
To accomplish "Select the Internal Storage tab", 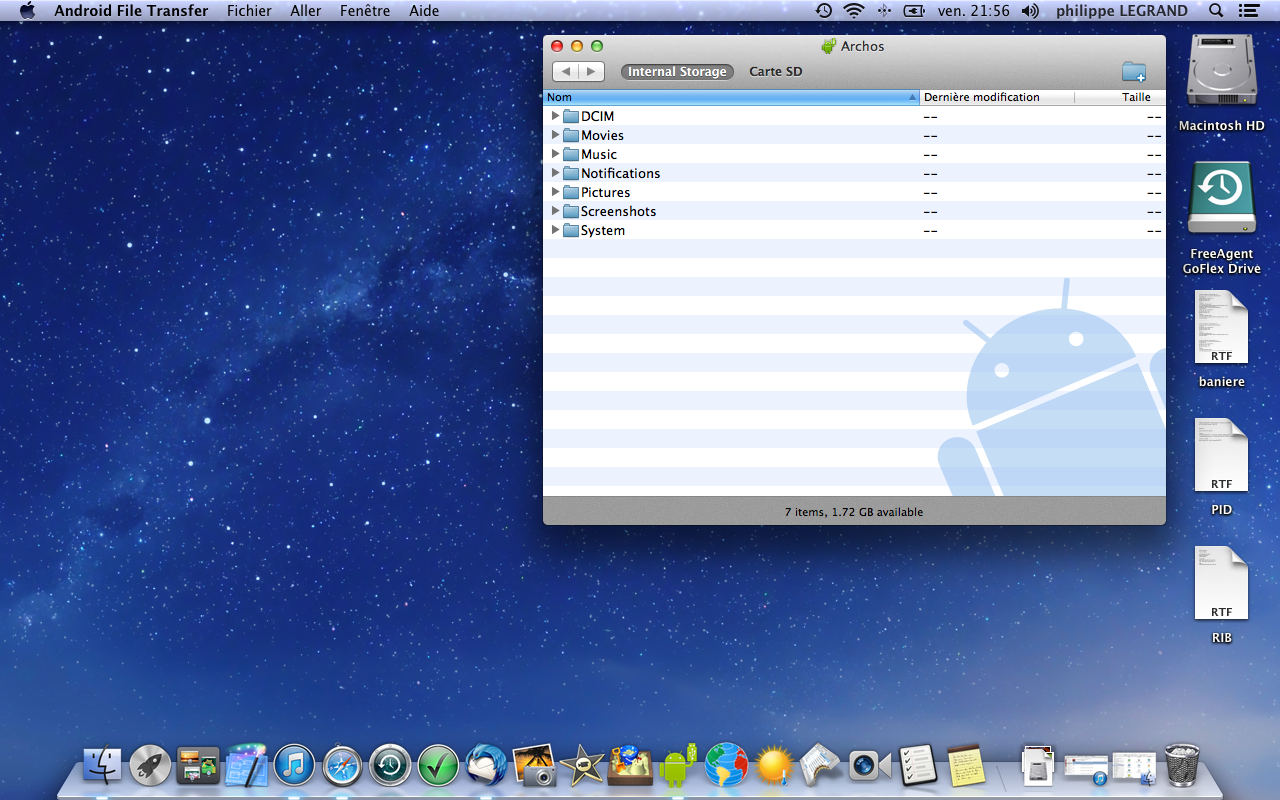I will (x=677, y=72).
